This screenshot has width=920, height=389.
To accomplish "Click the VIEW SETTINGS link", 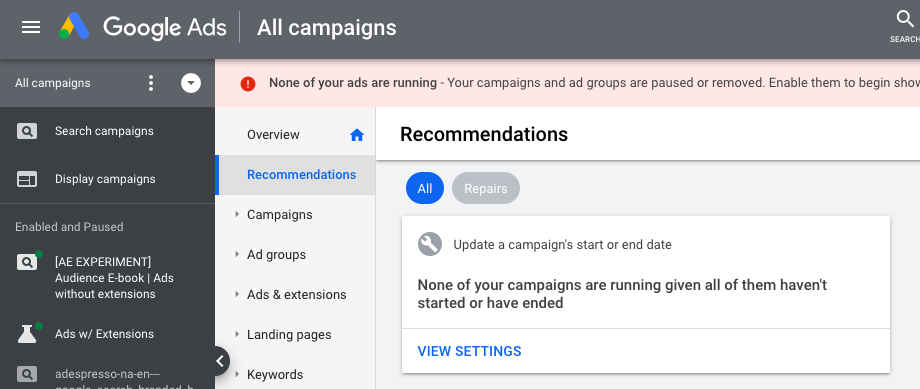I will 469,351.
